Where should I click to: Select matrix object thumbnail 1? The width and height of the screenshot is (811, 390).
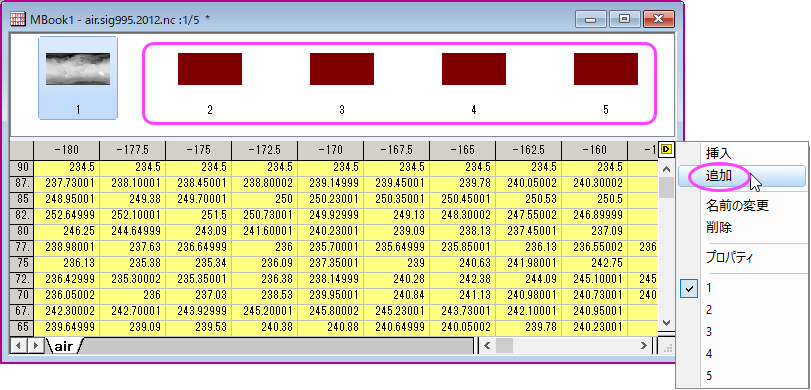point(78,78)
